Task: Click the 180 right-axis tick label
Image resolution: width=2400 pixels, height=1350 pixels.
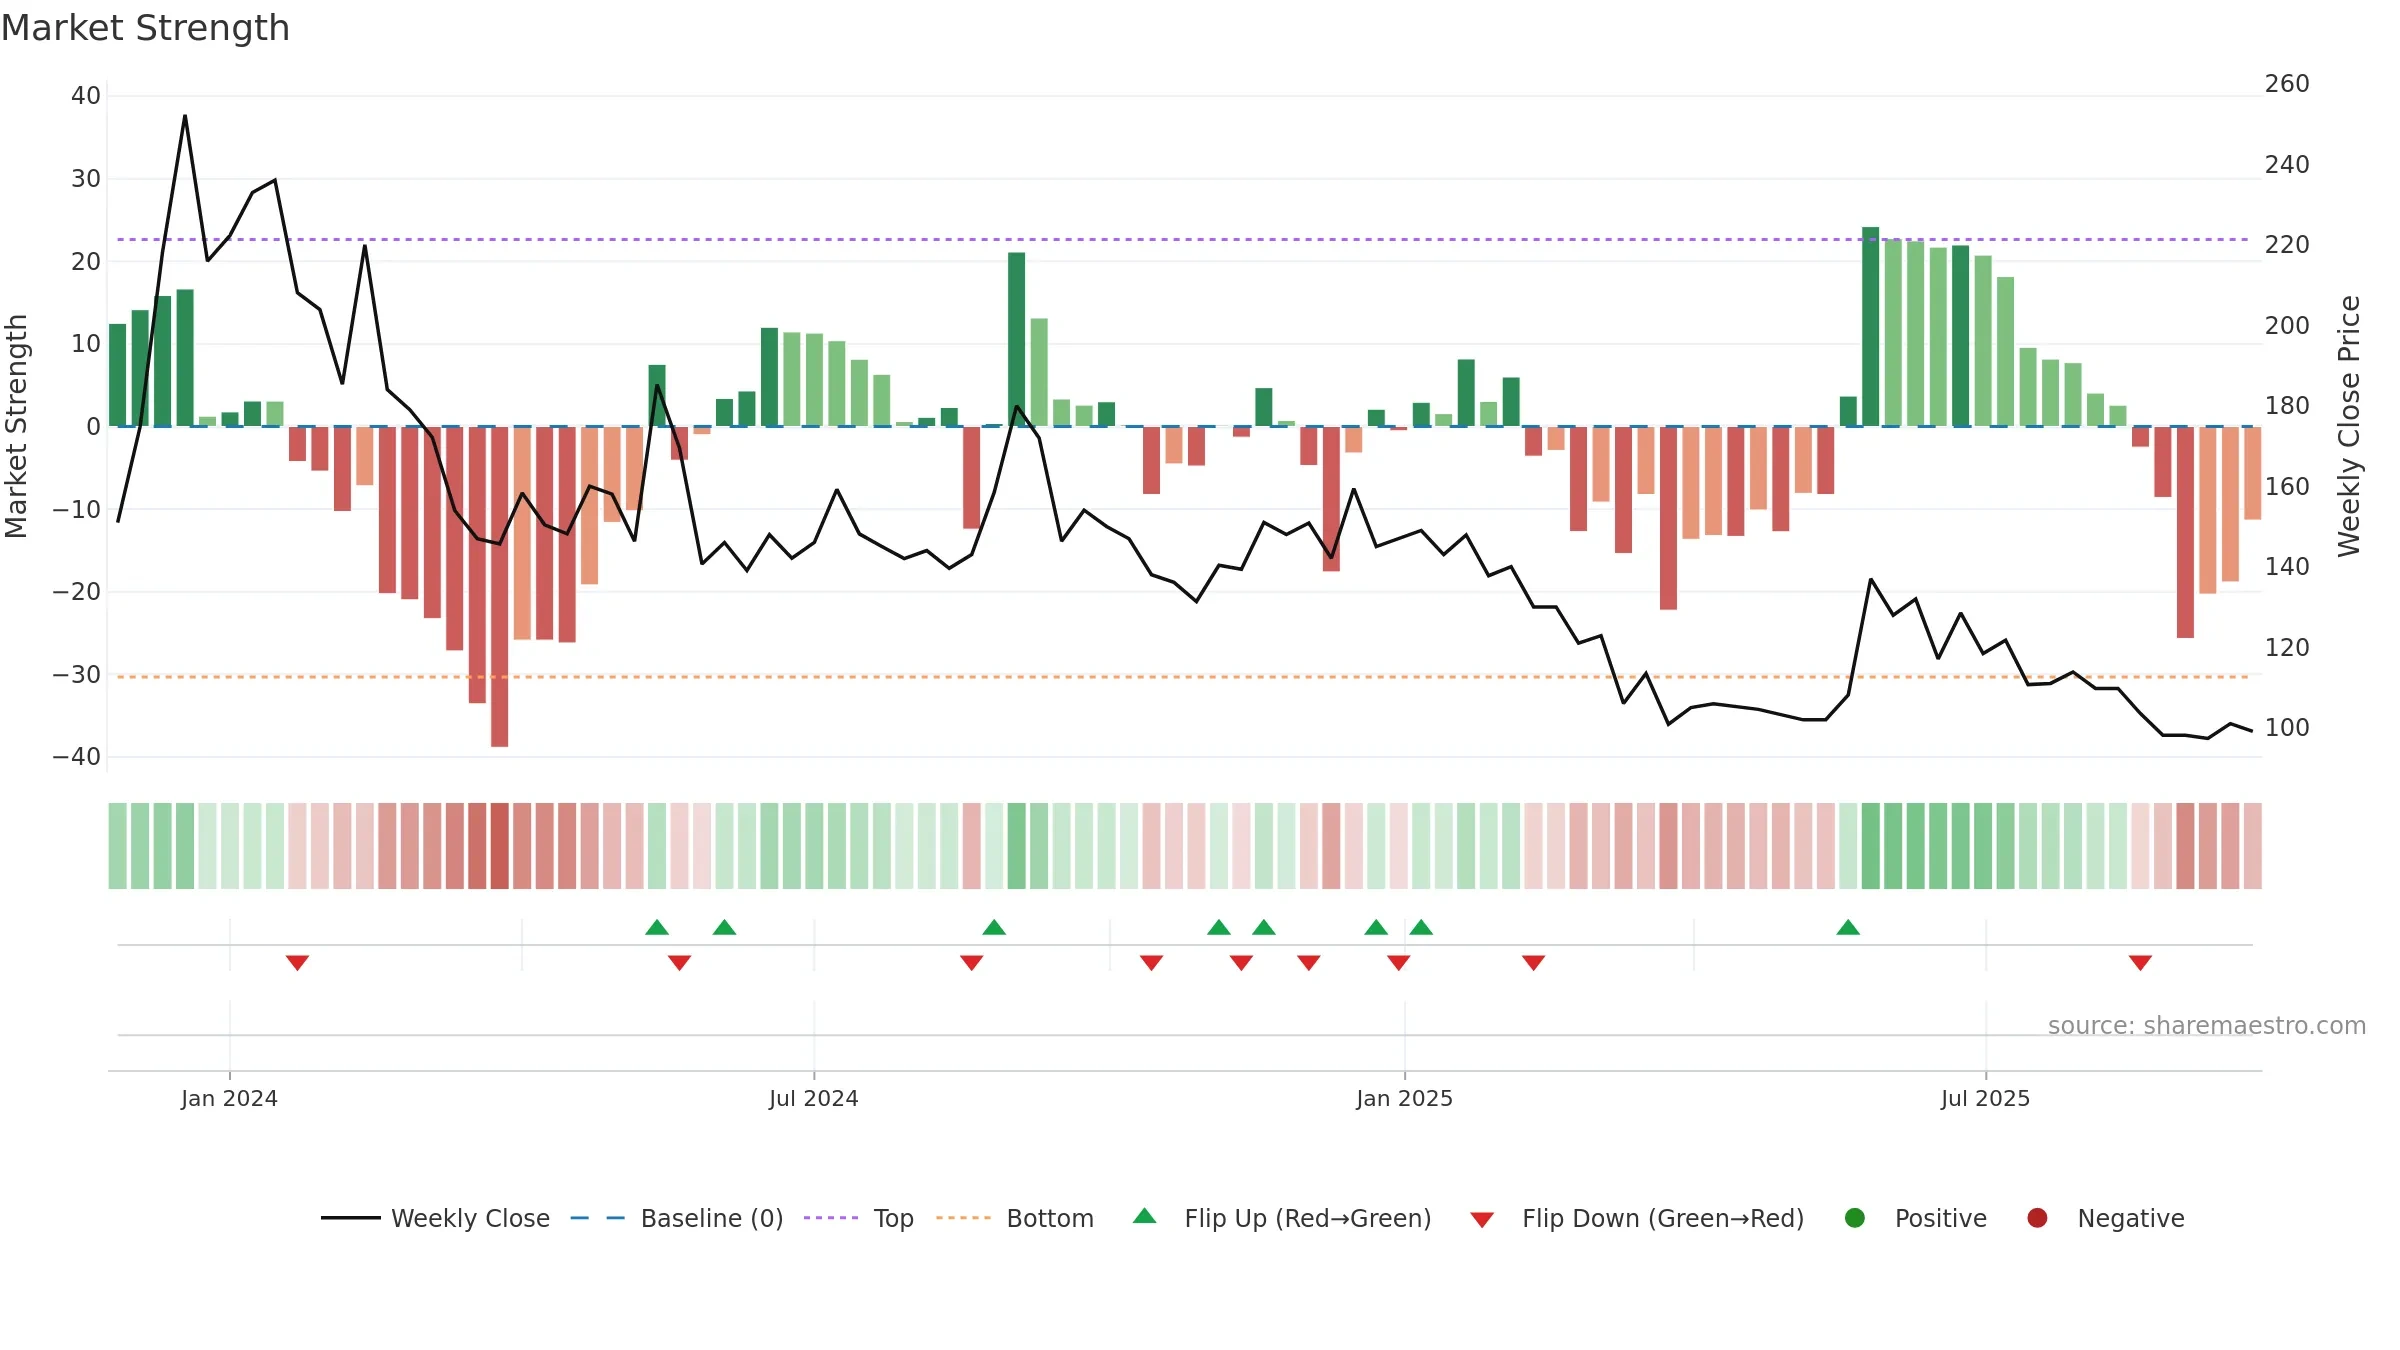Action: (2287, 406)
